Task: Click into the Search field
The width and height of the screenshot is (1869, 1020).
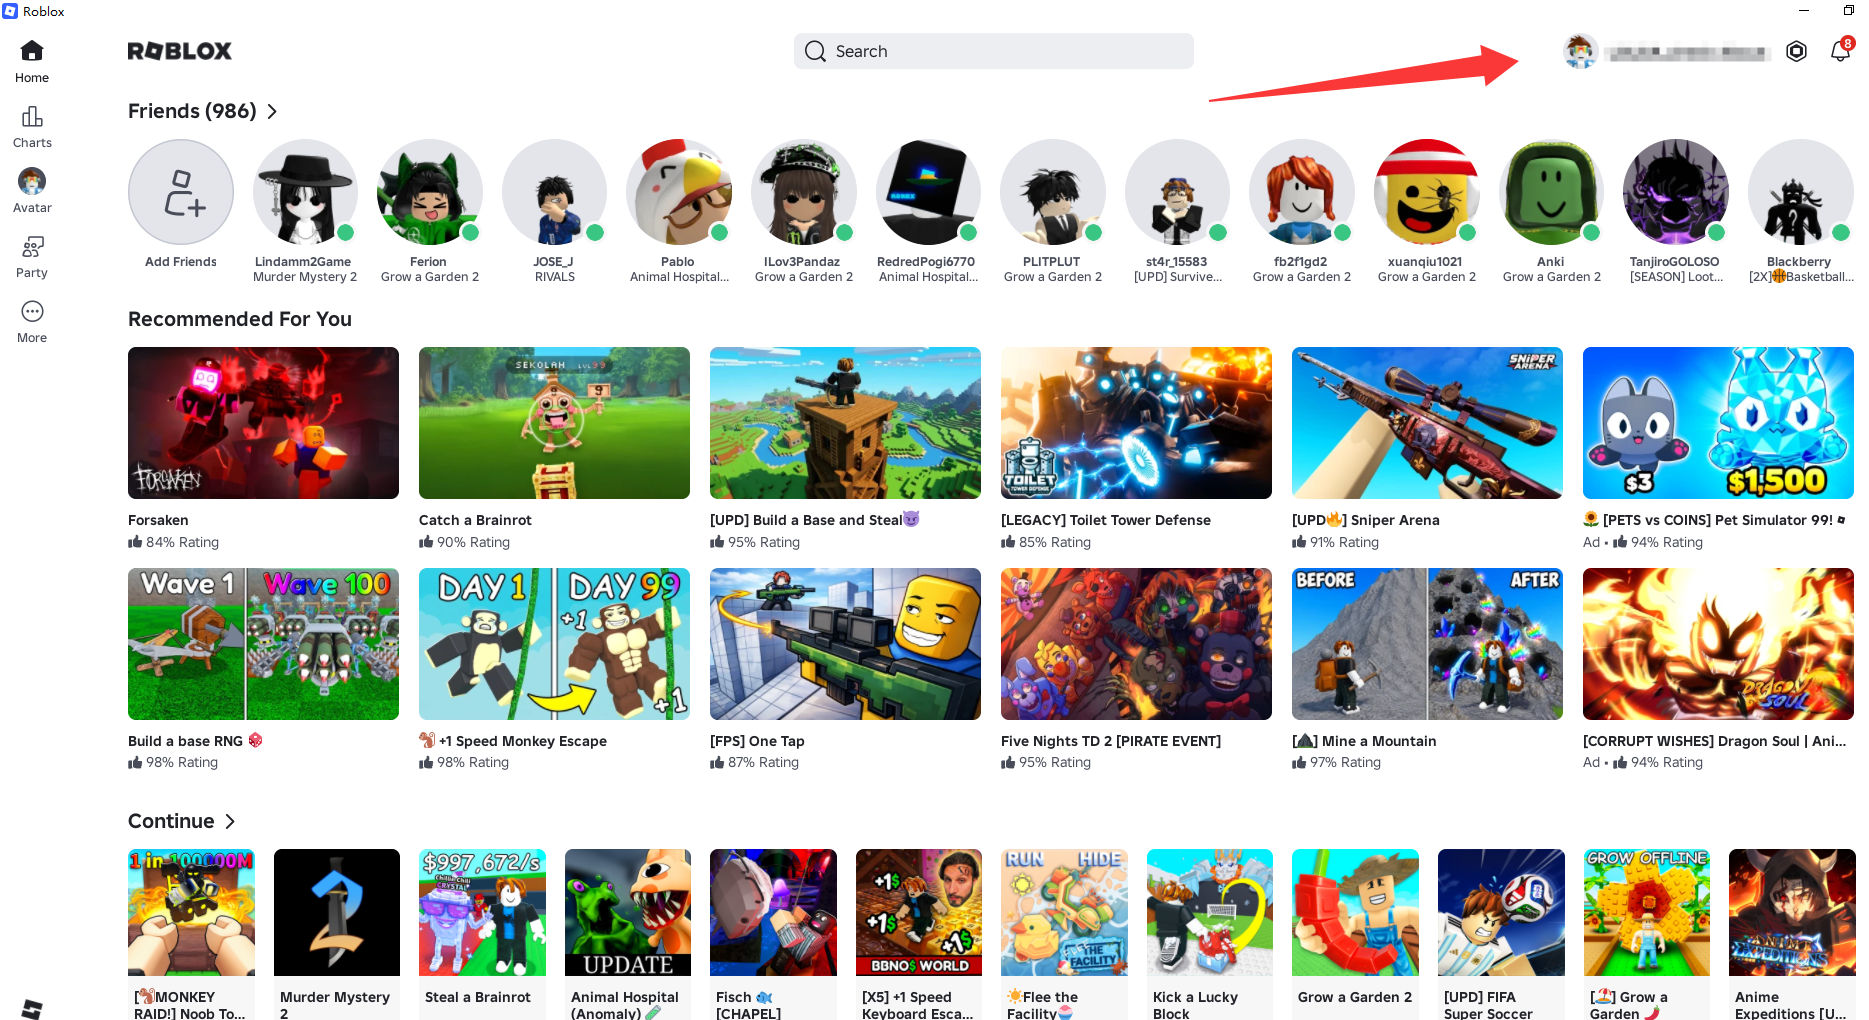Action: (x=994, y=51)
